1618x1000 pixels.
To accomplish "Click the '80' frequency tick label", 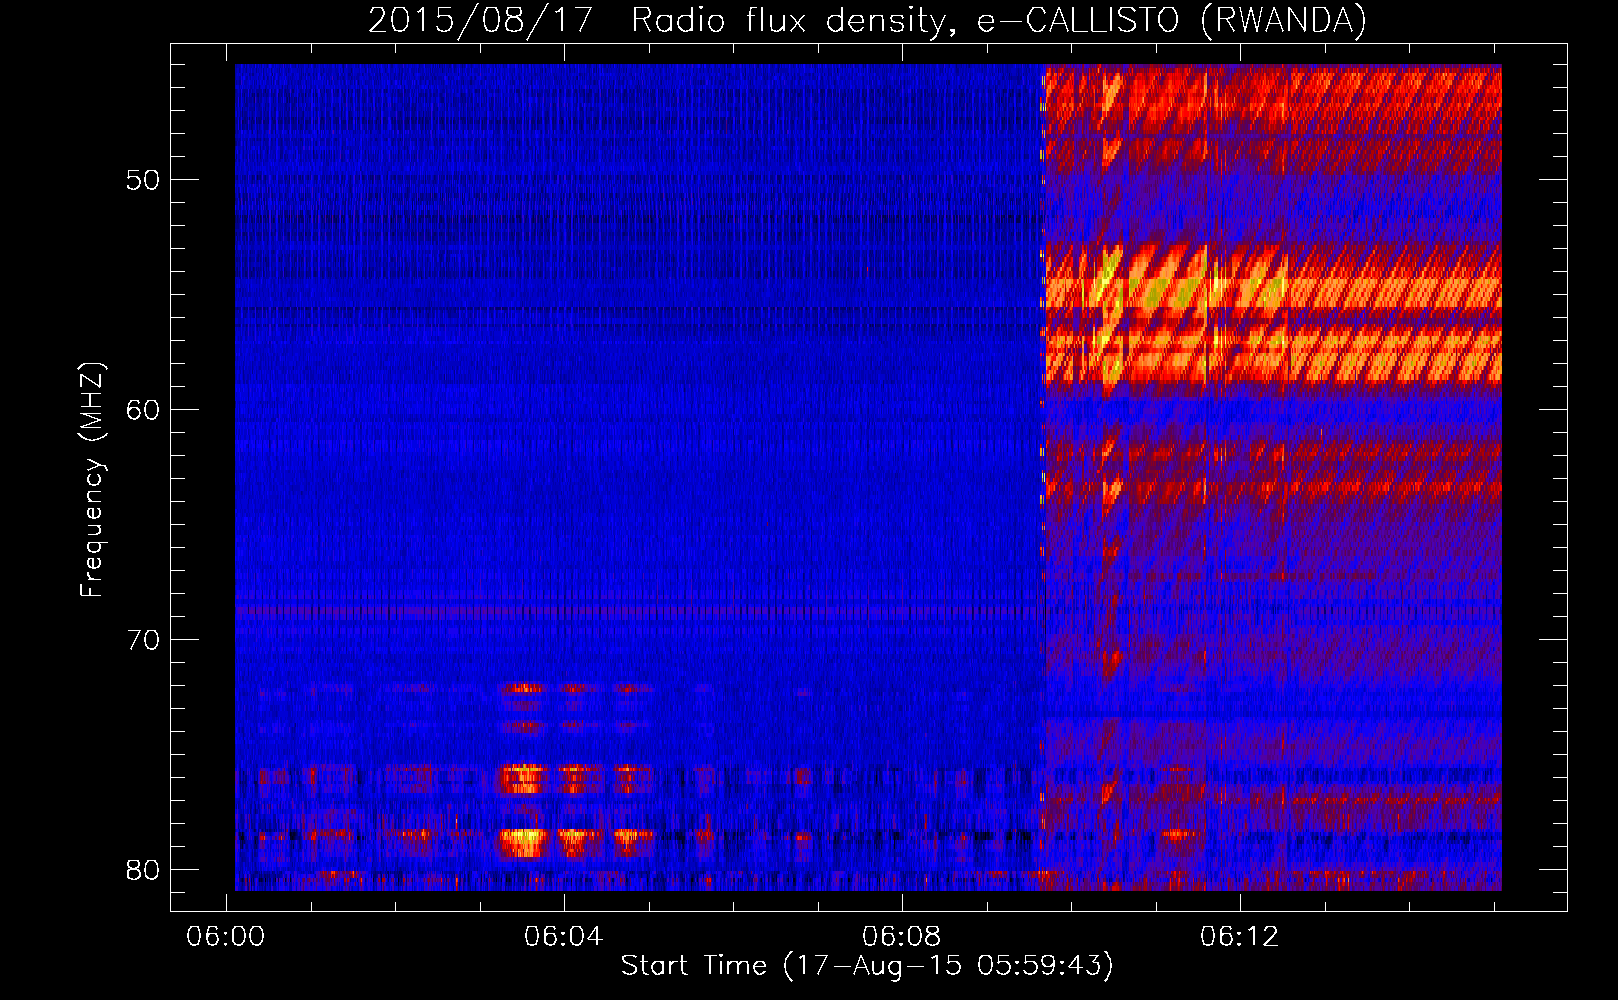I will pyautogui.click(x=143, y=870).
